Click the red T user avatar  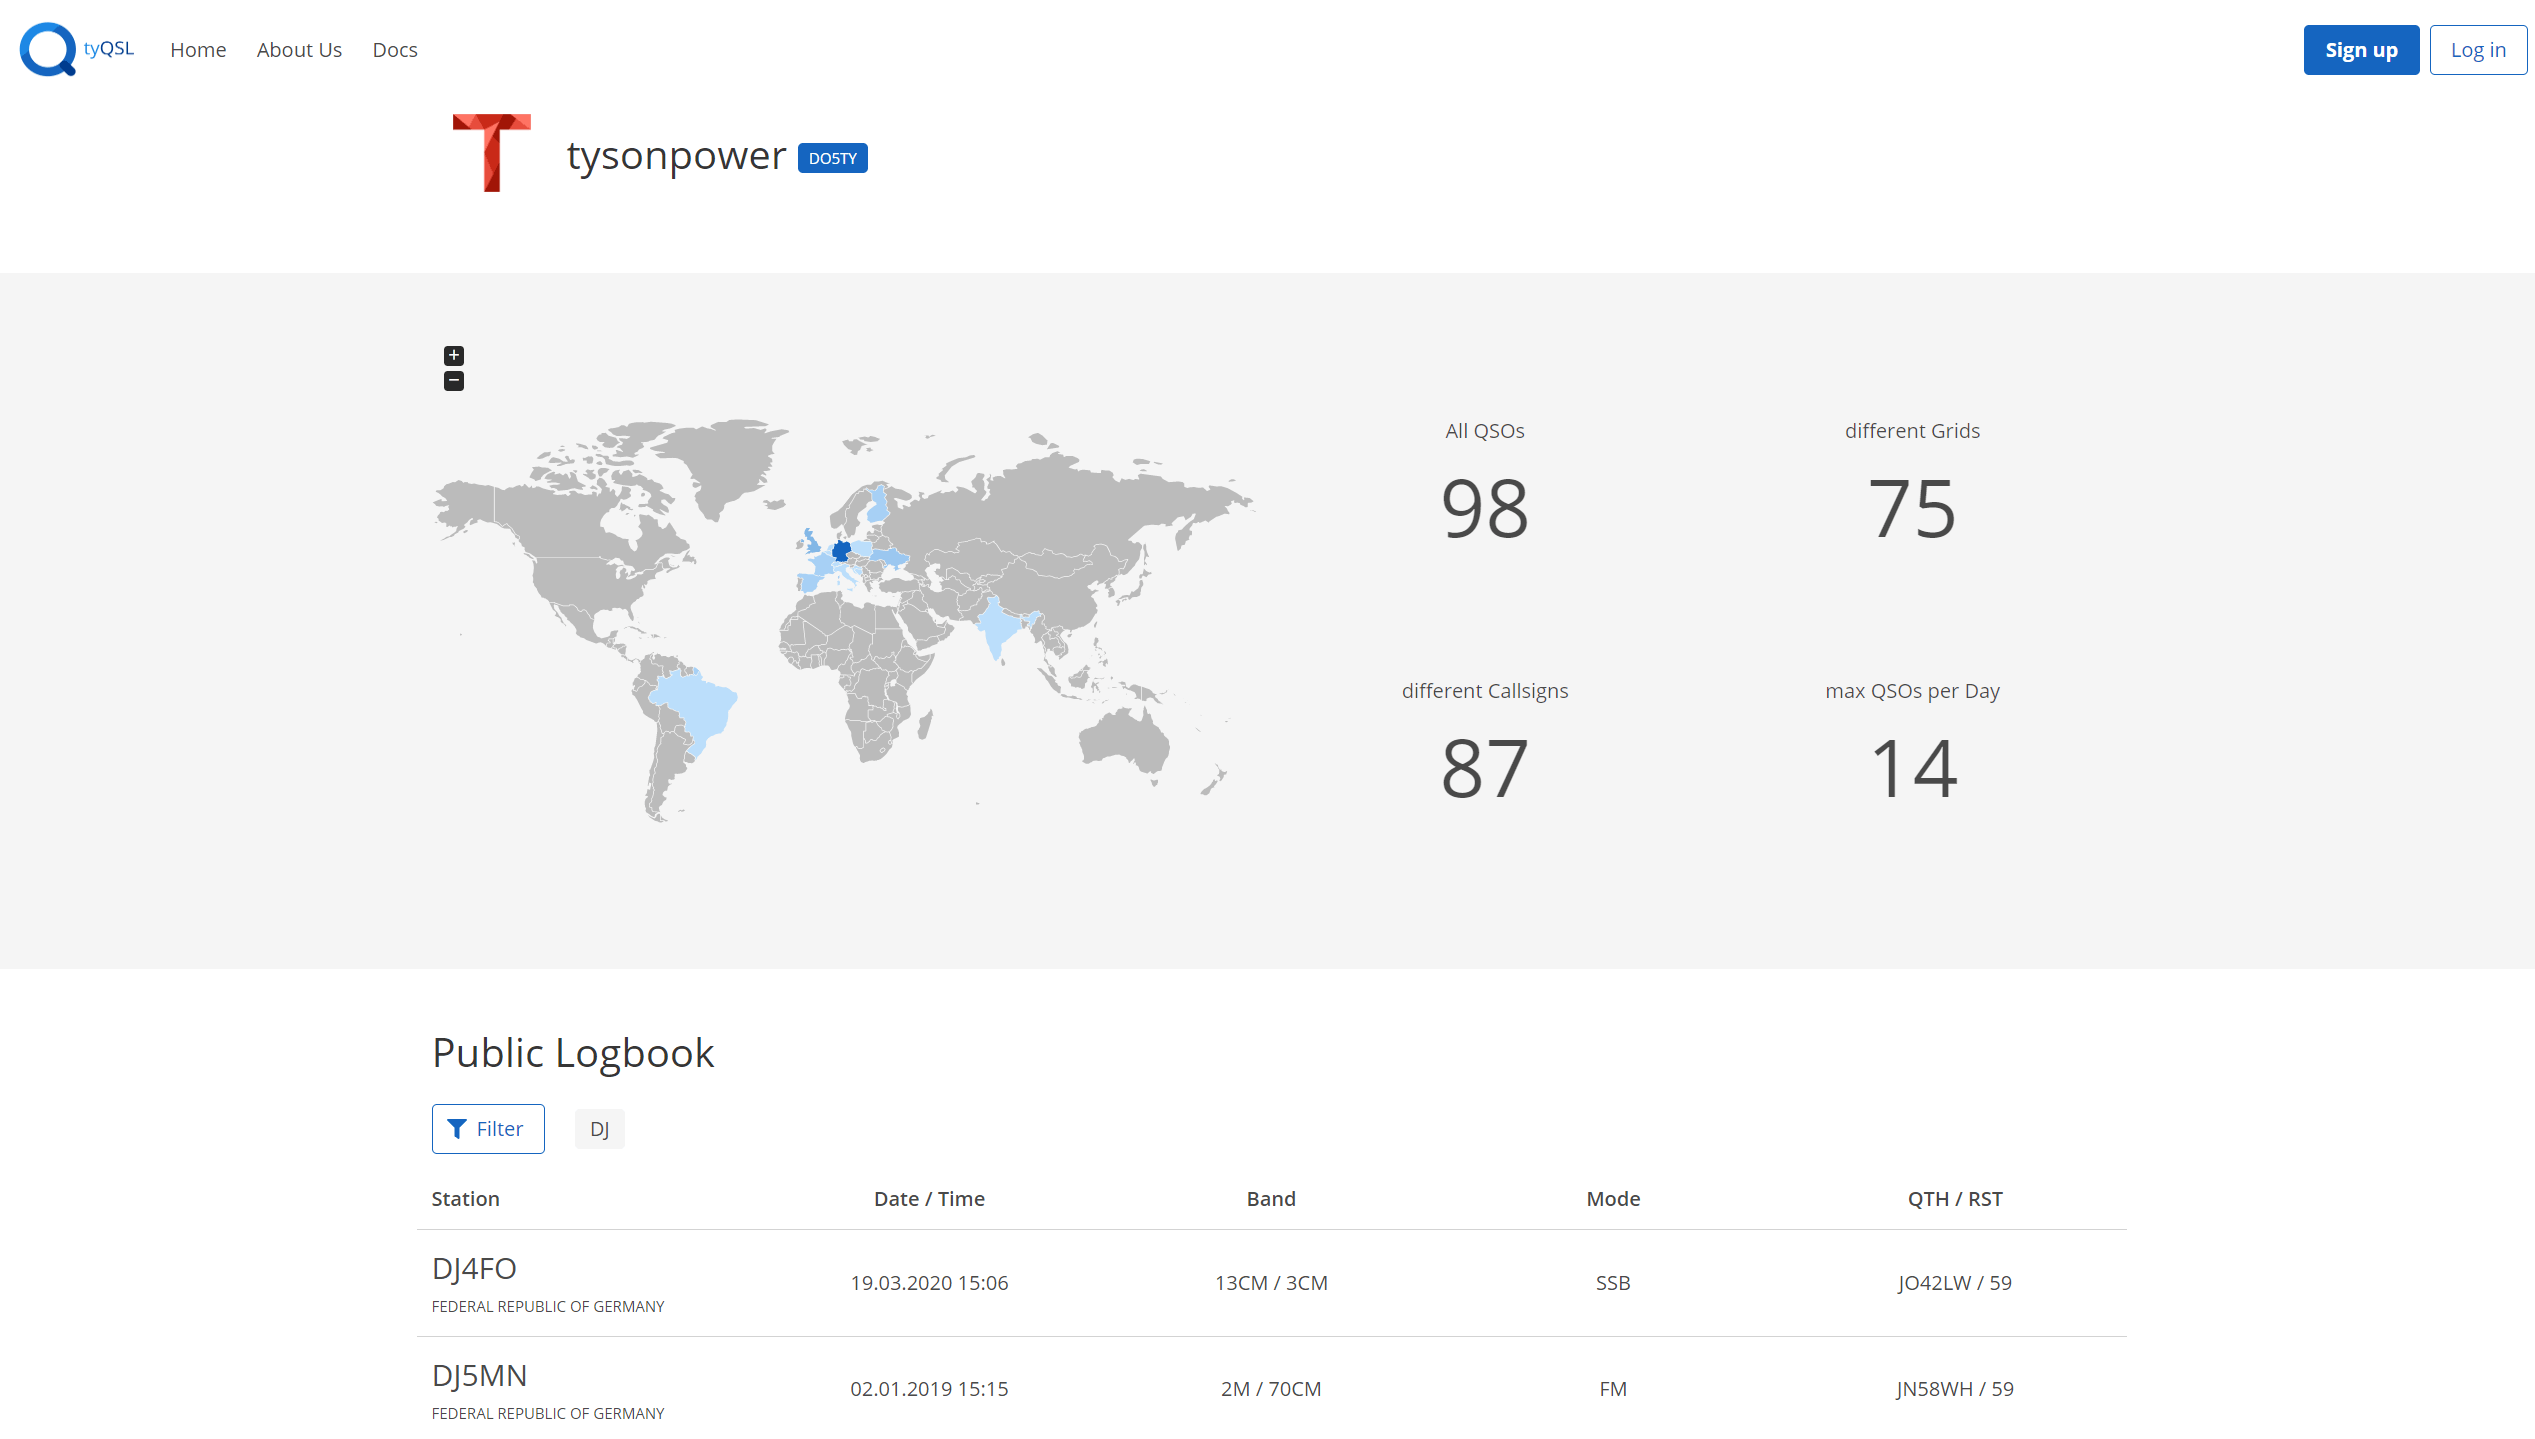(x=491, y=153)
